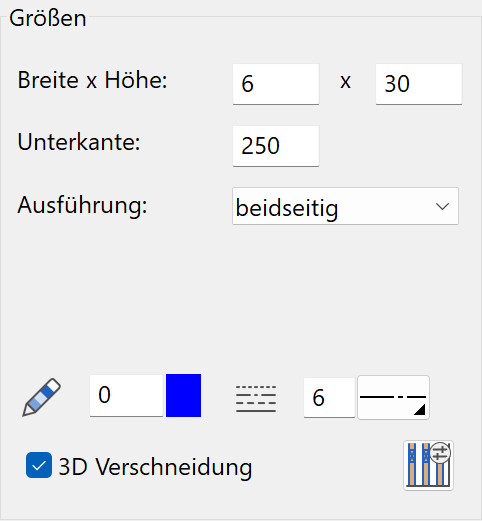Open the beam construction settings icon
Screen dimensions: 482x521
tap(428, 465)
